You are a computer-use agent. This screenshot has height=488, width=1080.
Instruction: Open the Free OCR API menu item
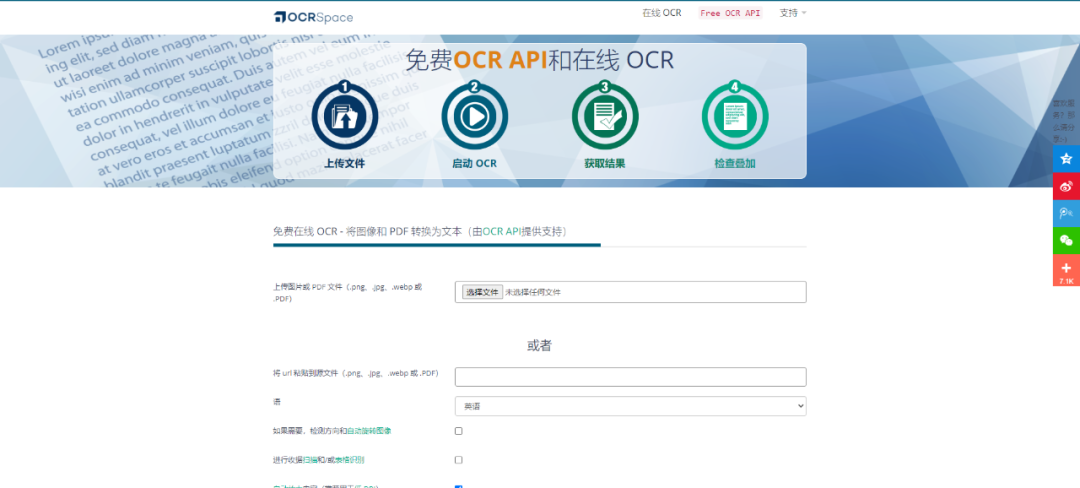(x=730, y=13)
